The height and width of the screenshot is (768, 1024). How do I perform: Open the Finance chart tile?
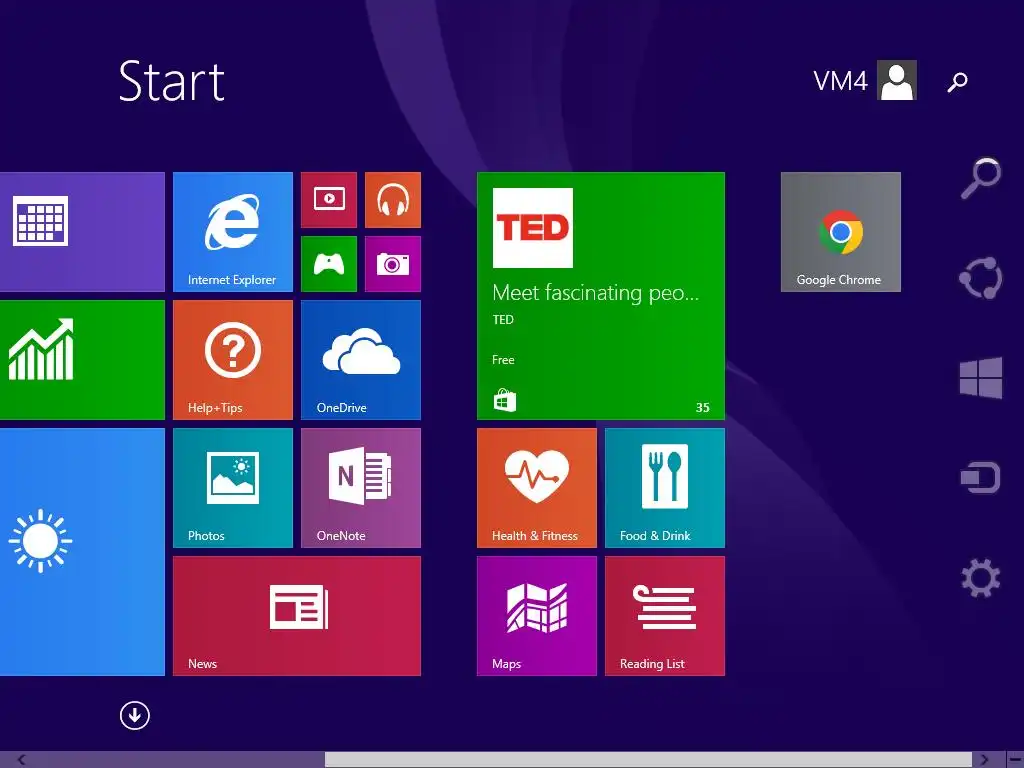tap(82, 360)
